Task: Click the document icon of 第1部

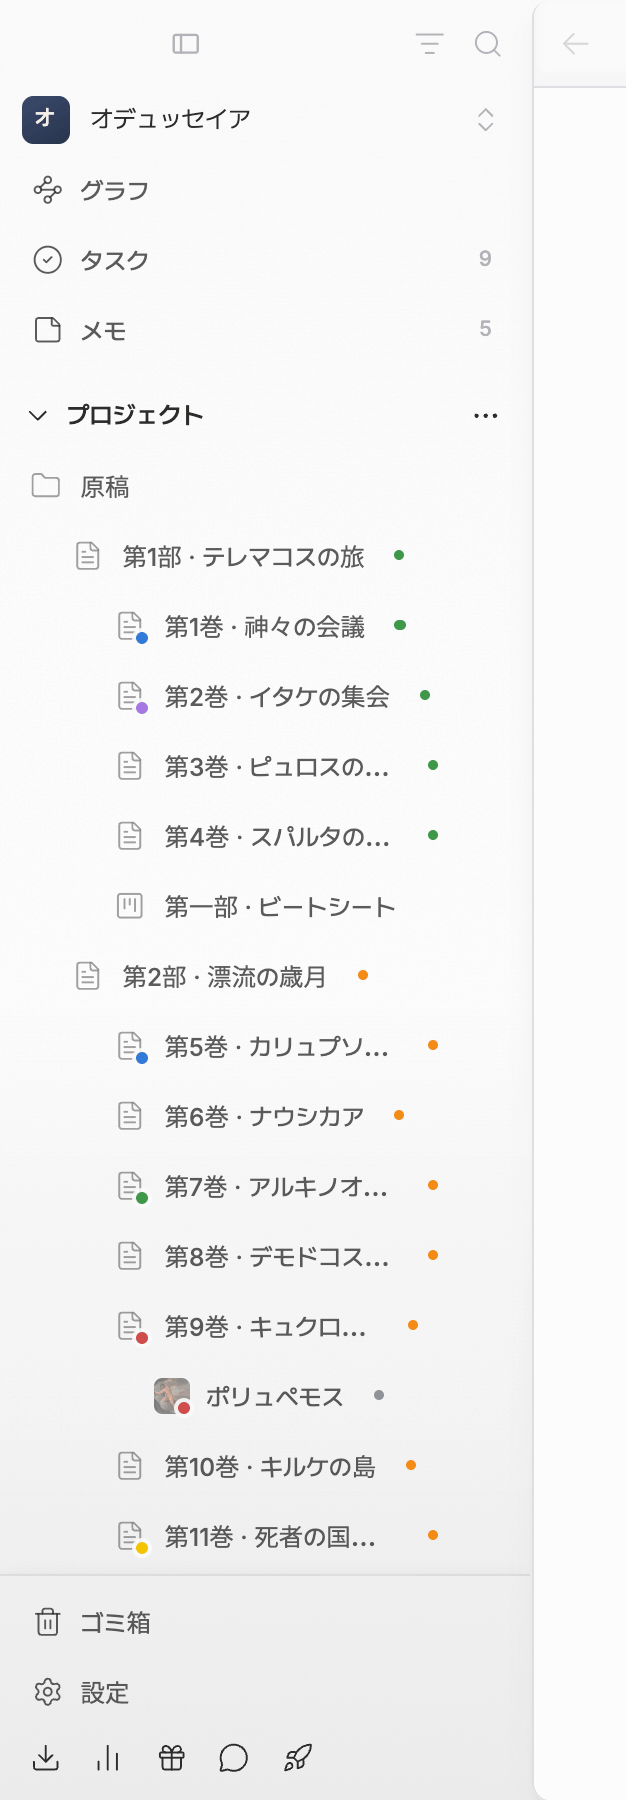Action: click(88, 556)
